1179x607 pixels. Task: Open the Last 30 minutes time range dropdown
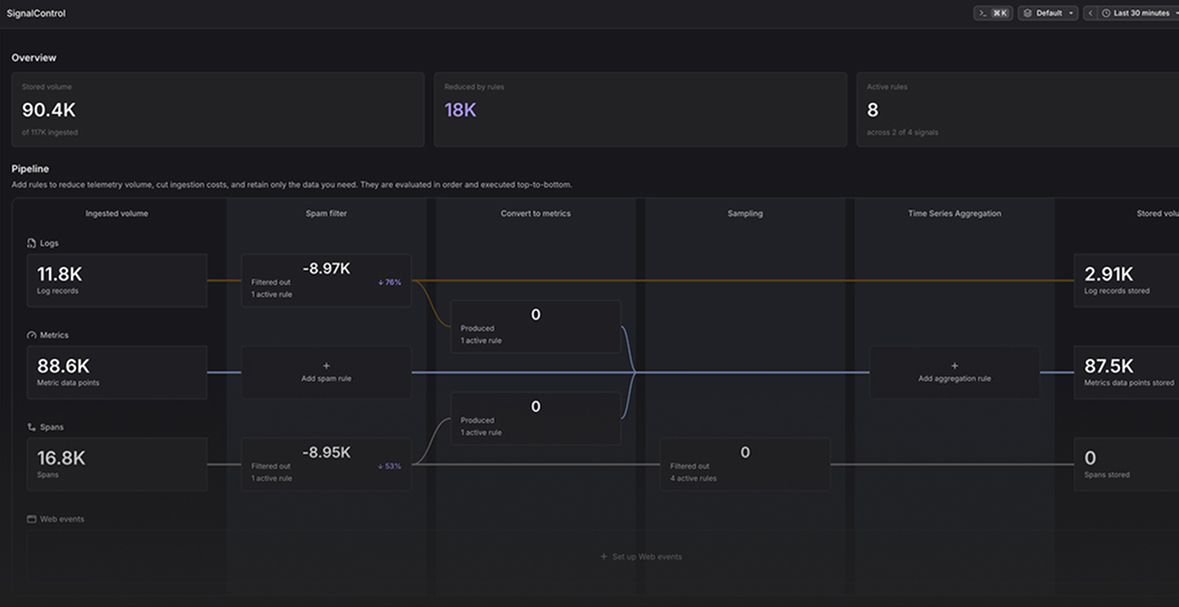click(x=1138, y=14)
